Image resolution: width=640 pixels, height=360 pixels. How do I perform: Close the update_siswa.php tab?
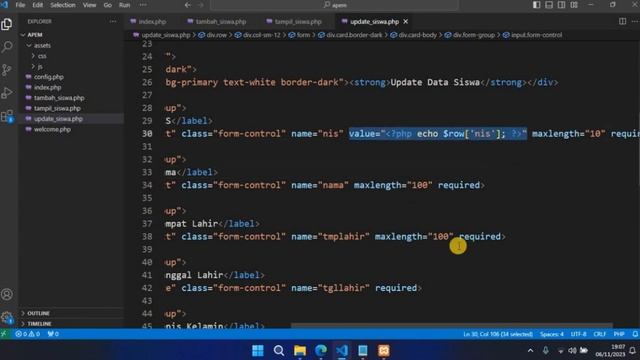click(406, 21)
